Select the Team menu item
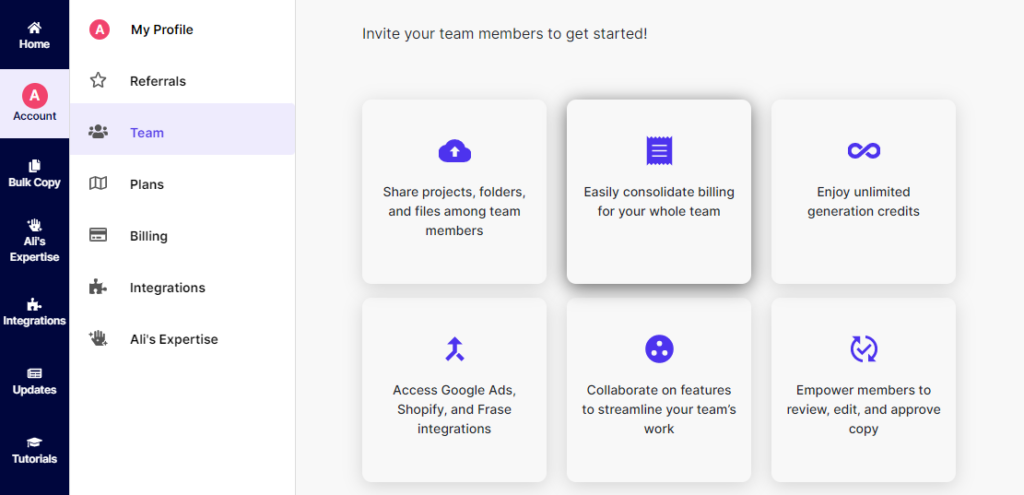This screenshot has width=1024, height=495. coord(182,133)
